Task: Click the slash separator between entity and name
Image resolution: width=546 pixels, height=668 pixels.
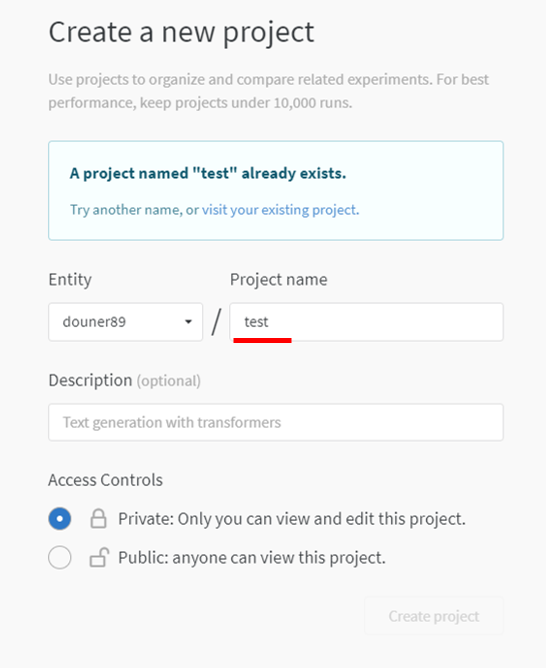Action: point(216,322)
